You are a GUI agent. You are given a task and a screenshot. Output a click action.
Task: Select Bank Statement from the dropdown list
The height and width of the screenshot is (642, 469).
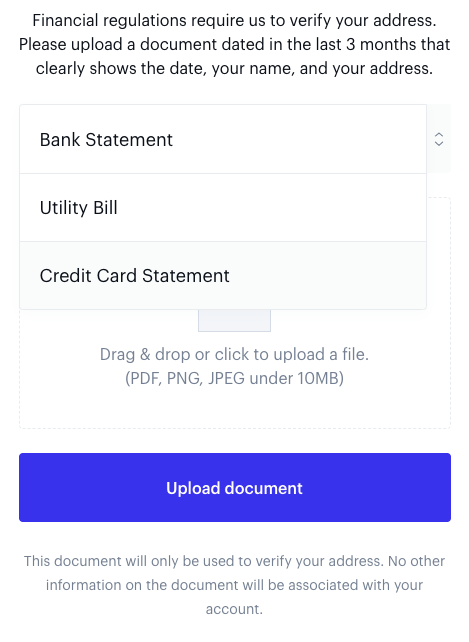pos(223,139)
